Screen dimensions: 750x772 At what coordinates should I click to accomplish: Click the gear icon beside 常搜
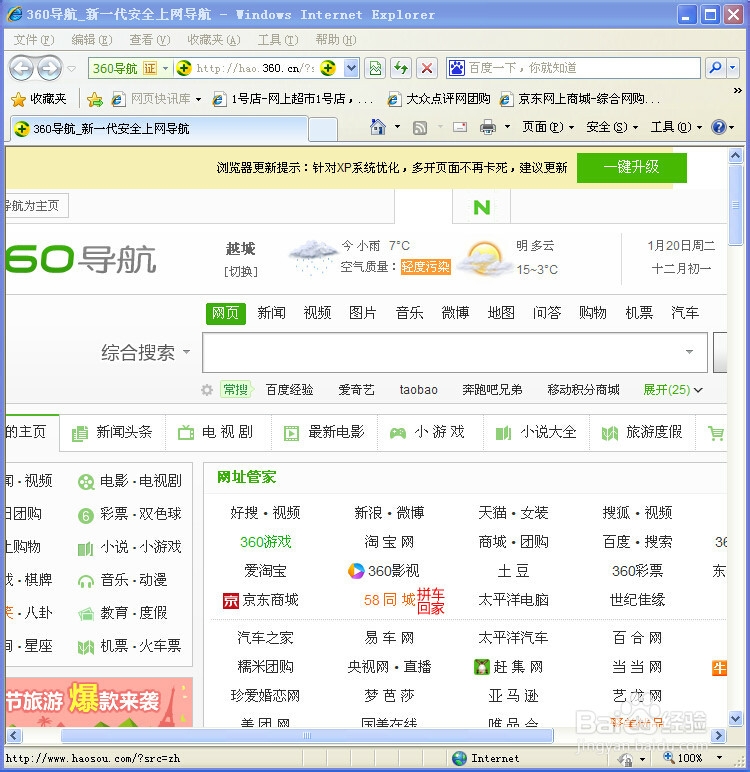(207, 390)
